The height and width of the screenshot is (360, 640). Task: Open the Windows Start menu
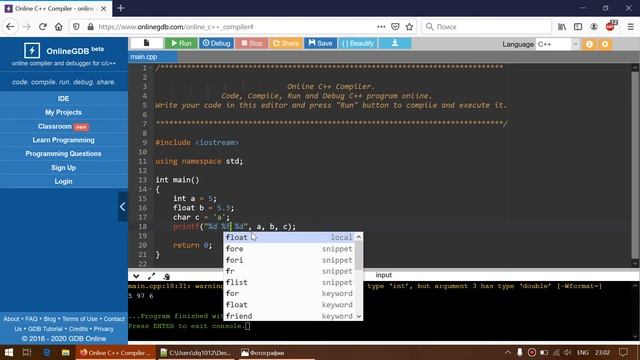coord(8,353)
